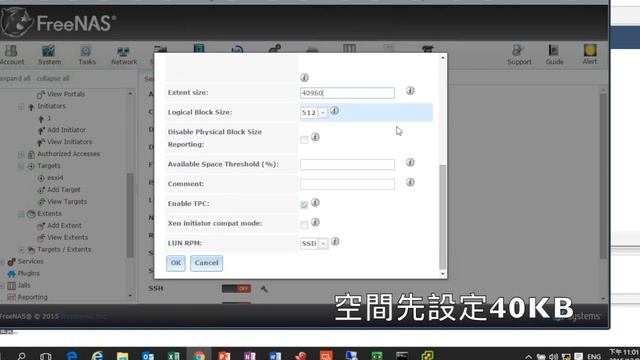Open PowerPoint from the Windows taskbar

224,356
